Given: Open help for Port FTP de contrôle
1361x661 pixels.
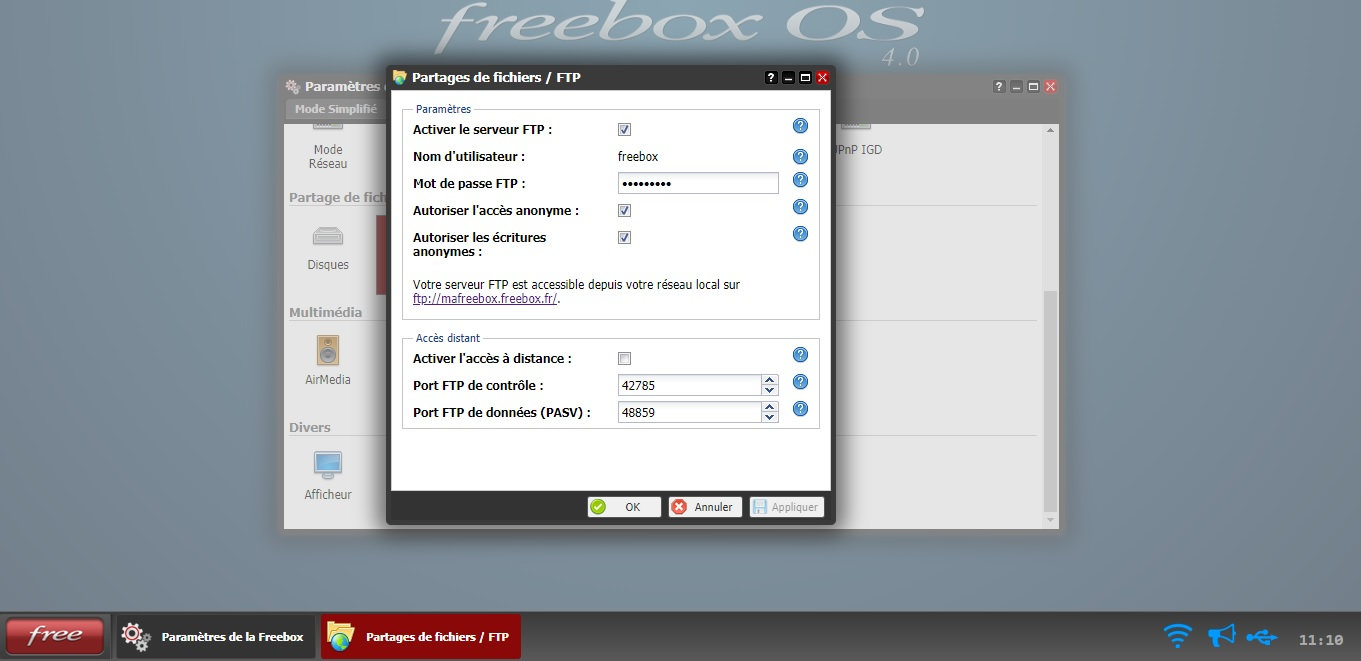Looking at the screenshot, I should pyautogui.click(x=800, y=382).
